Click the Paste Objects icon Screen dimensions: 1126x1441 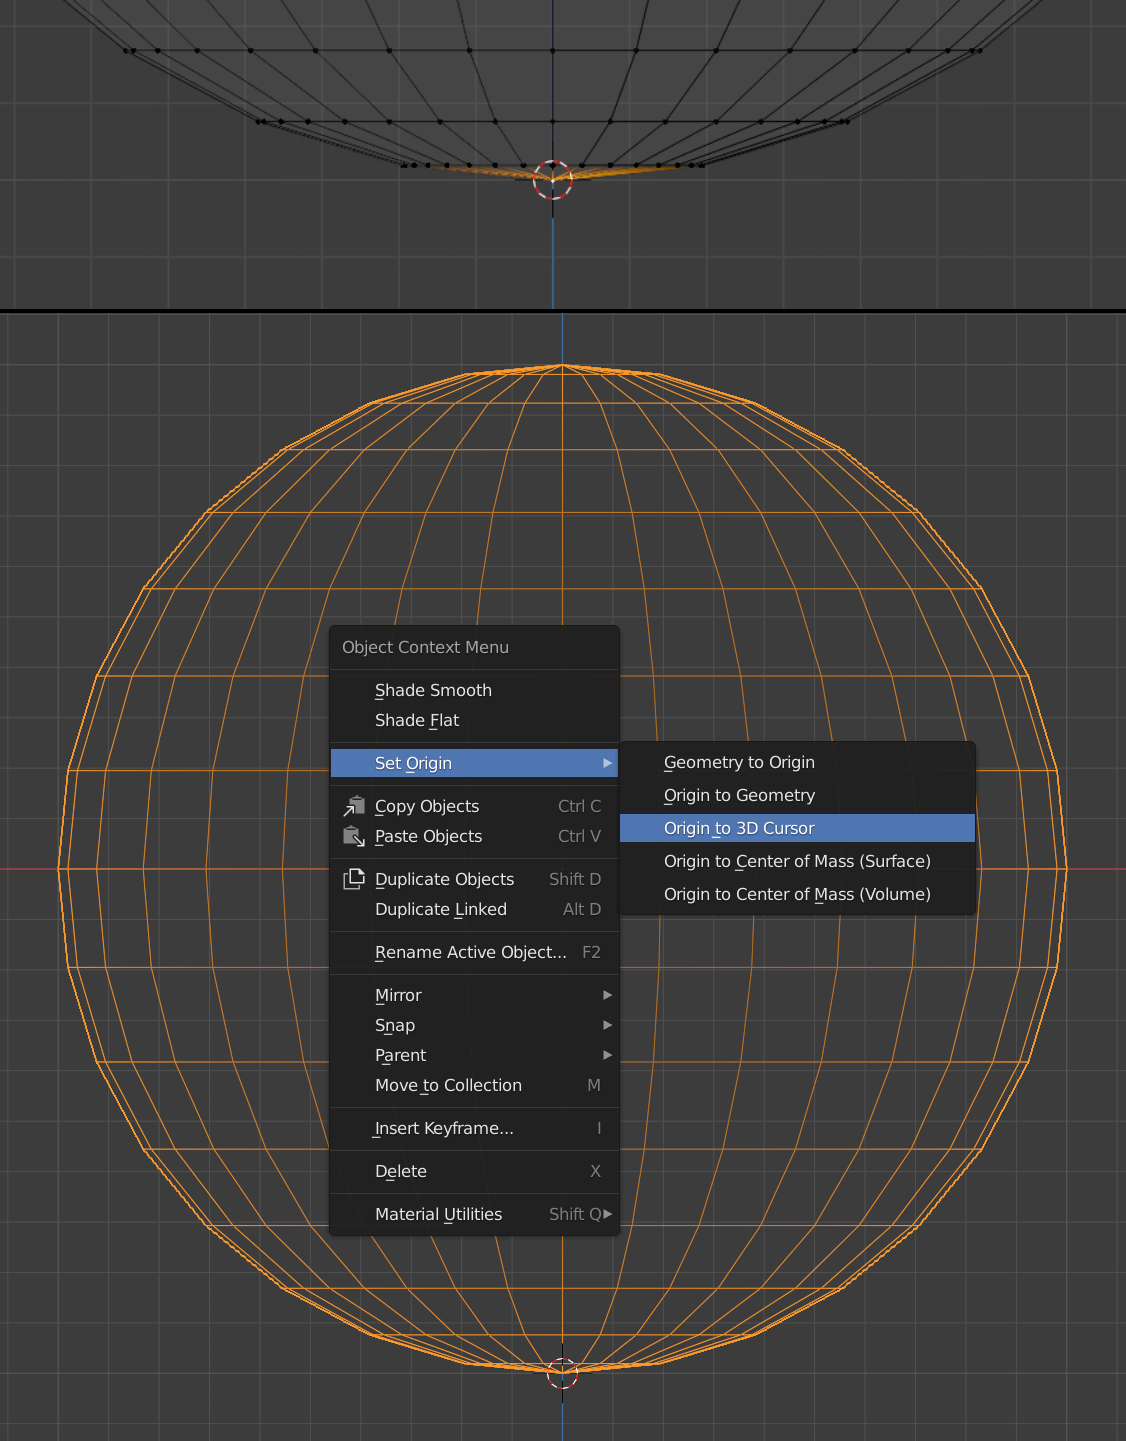(x=354, y=836)
